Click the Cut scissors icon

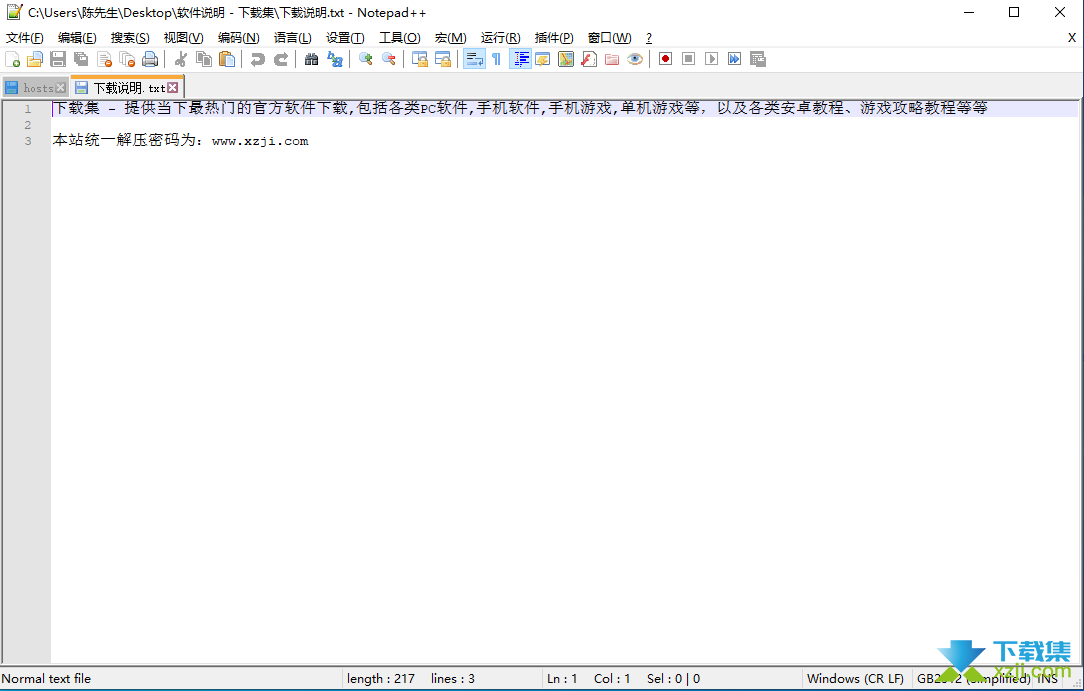(181, 59)
